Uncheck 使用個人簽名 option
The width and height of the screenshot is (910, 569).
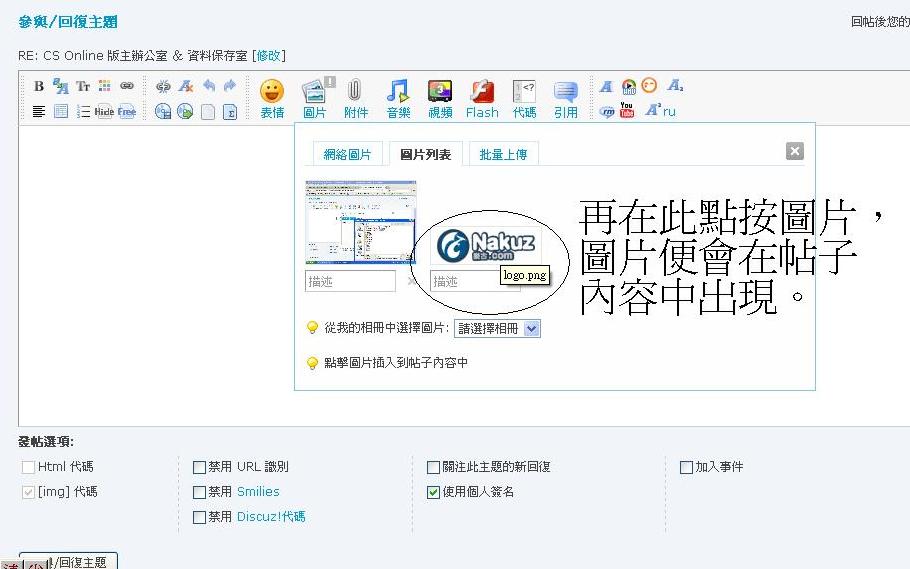(x=433, y=492)
